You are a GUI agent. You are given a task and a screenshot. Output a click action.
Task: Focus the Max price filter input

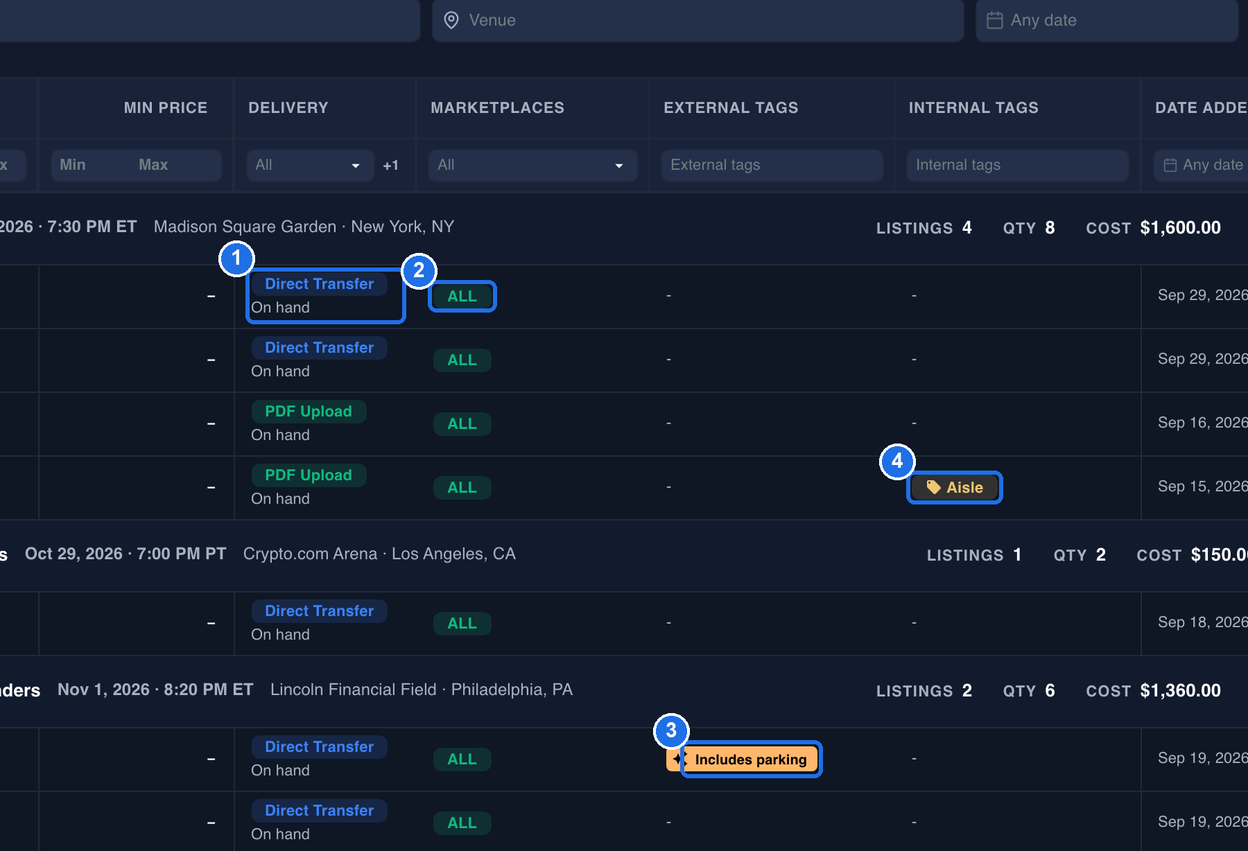pos(176,165)
